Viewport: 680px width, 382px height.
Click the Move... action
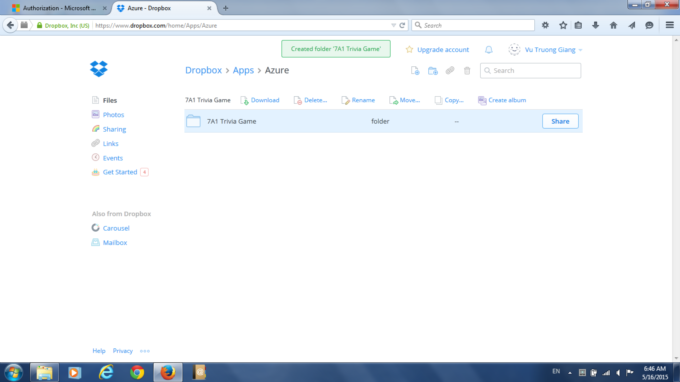pyautogui.click(x=405, y=100)
